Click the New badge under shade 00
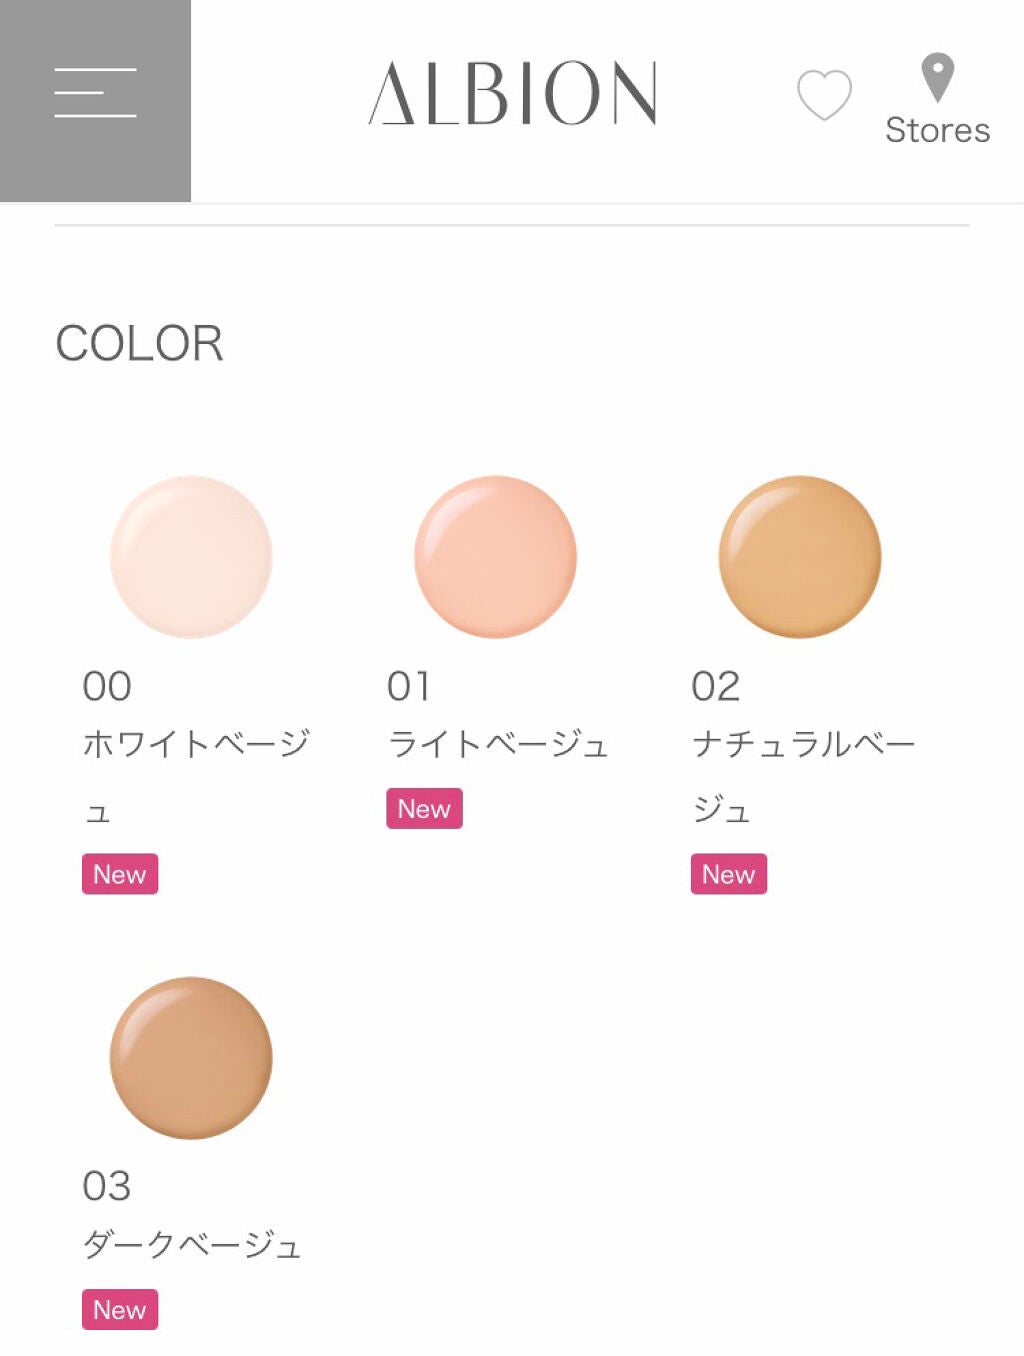Viewport: 1024px width, 1356px height. (120, 874)
